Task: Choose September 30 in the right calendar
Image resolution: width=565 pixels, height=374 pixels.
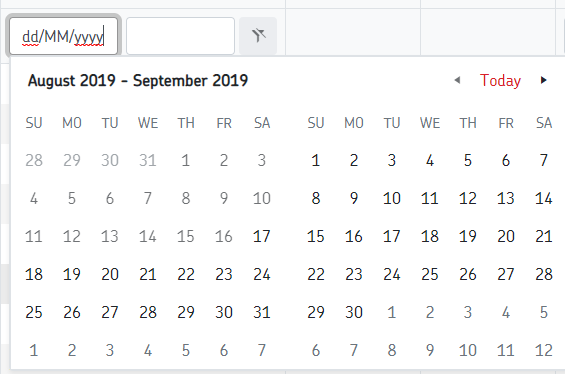Action: point(354,312)
